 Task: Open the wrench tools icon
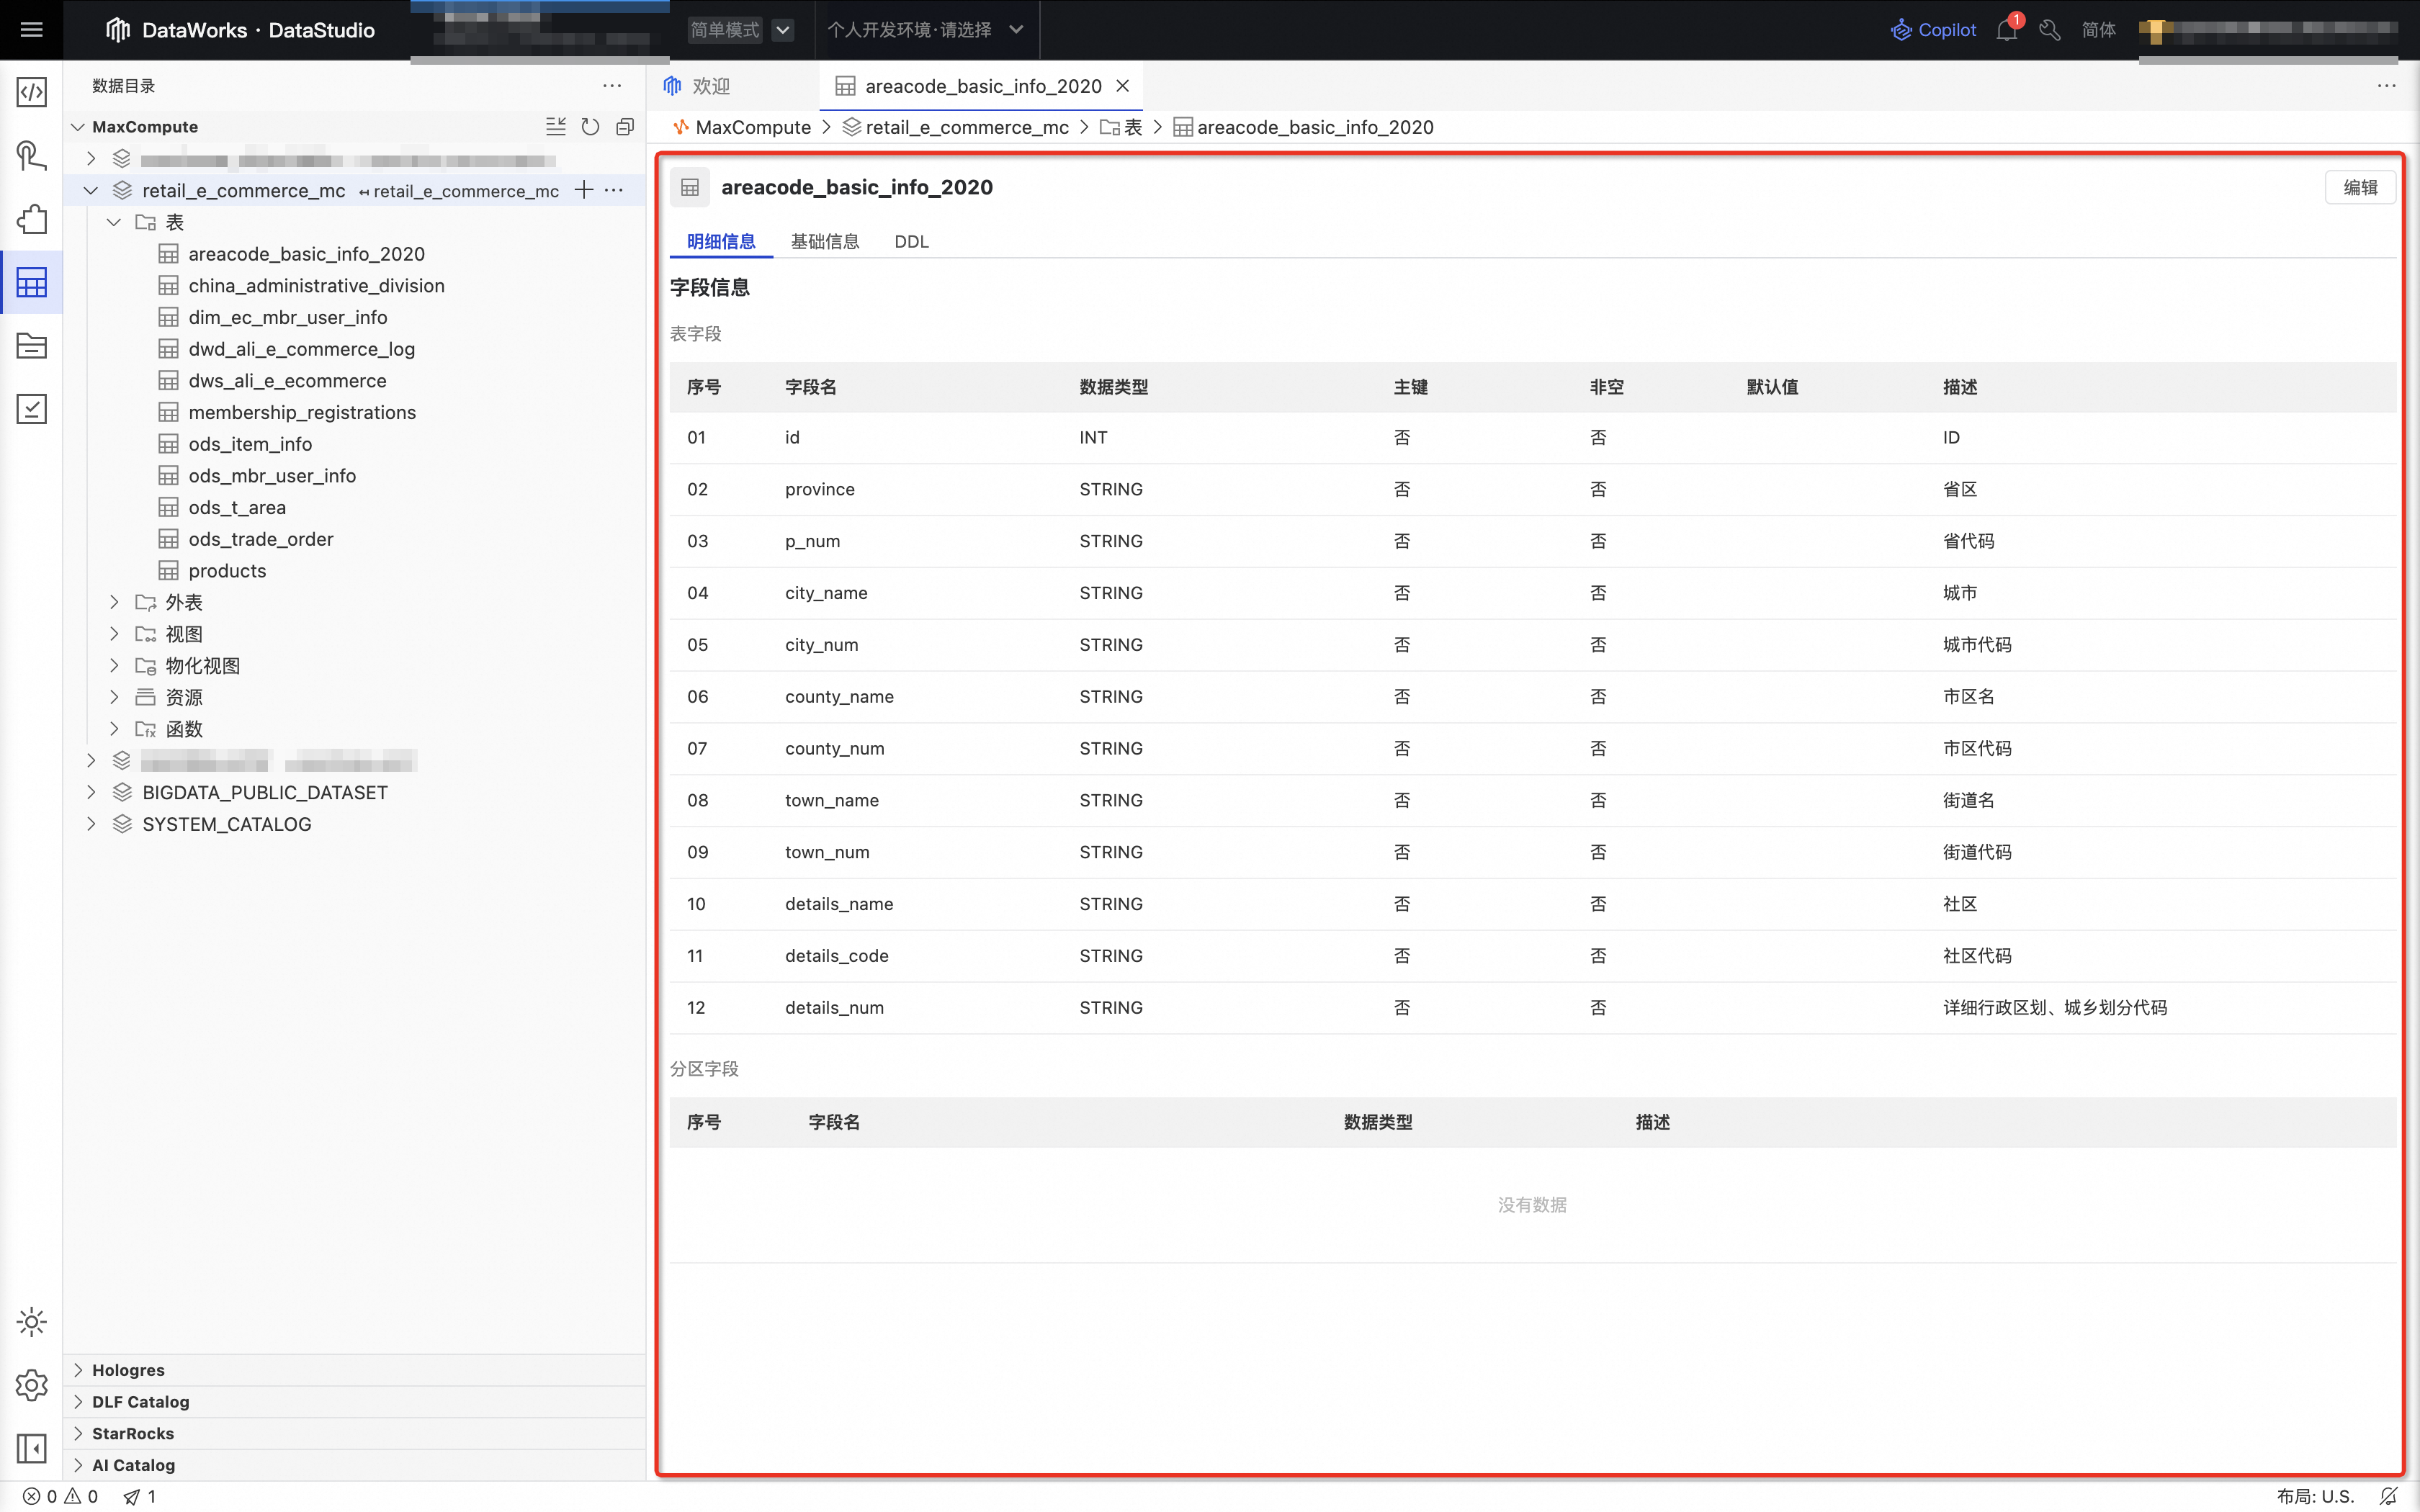click(x=2050, y=30)
